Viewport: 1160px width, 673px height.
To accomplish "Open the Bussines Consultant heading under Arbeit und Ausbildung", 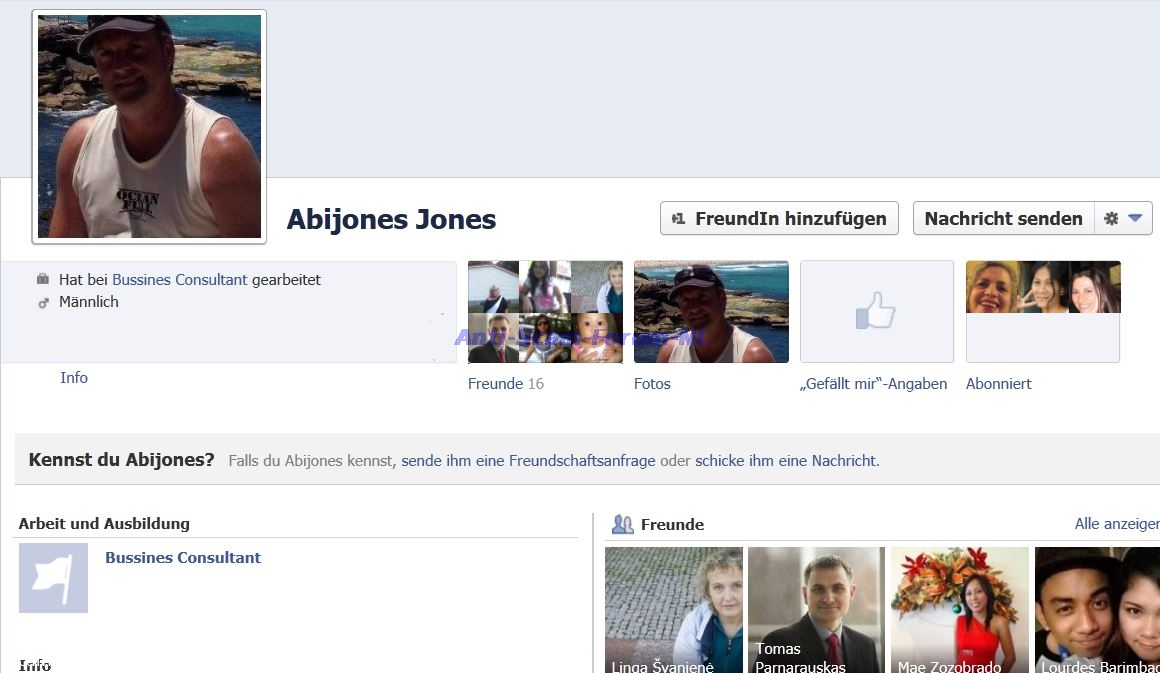I will click(x=183, y=558).
